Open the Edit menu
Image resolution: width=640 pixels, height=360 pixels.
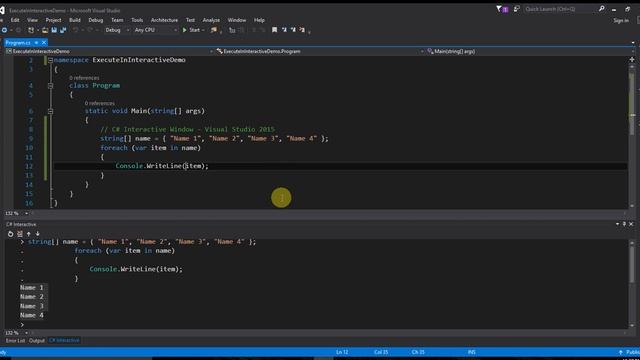[x=15, y=20]
